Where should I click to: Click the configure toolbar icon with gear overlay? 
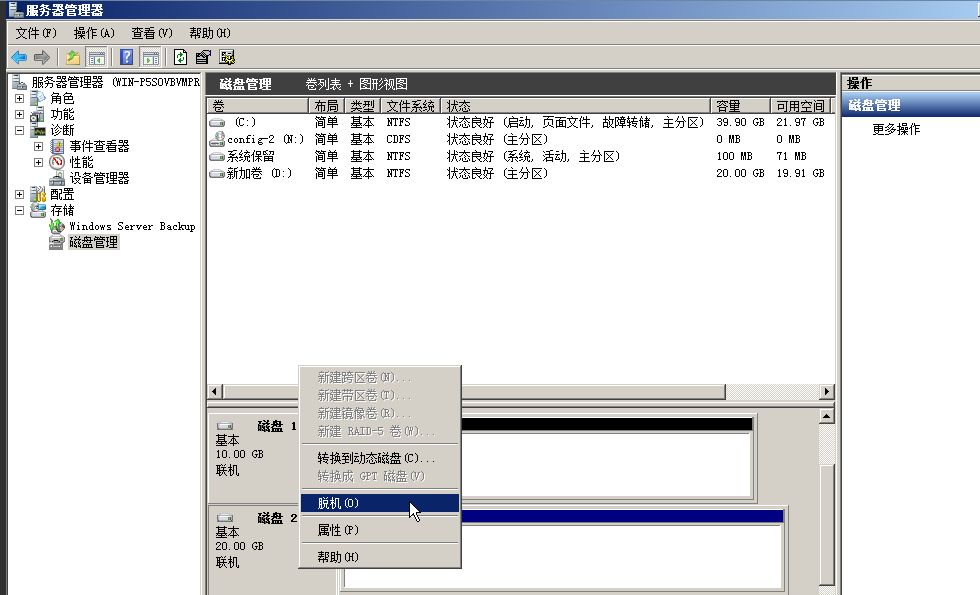click(227, 57)
